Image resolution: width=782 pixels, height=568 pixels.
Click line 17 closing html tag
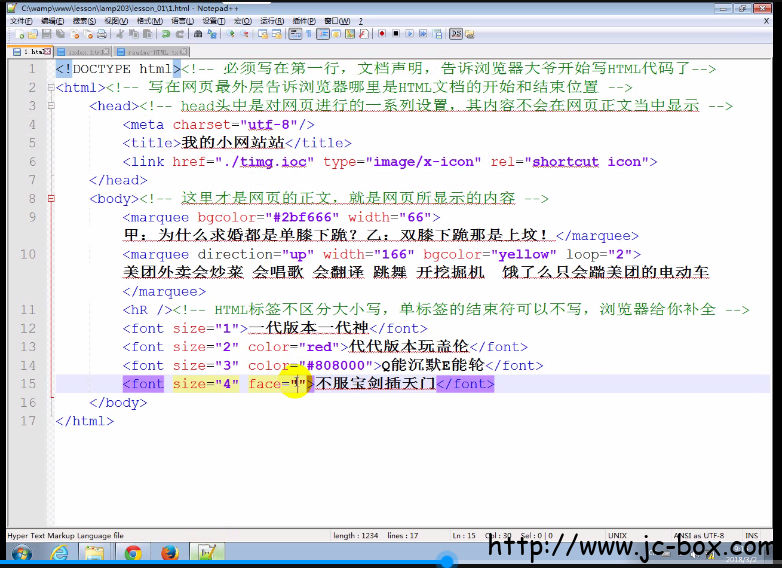point(84,421)
